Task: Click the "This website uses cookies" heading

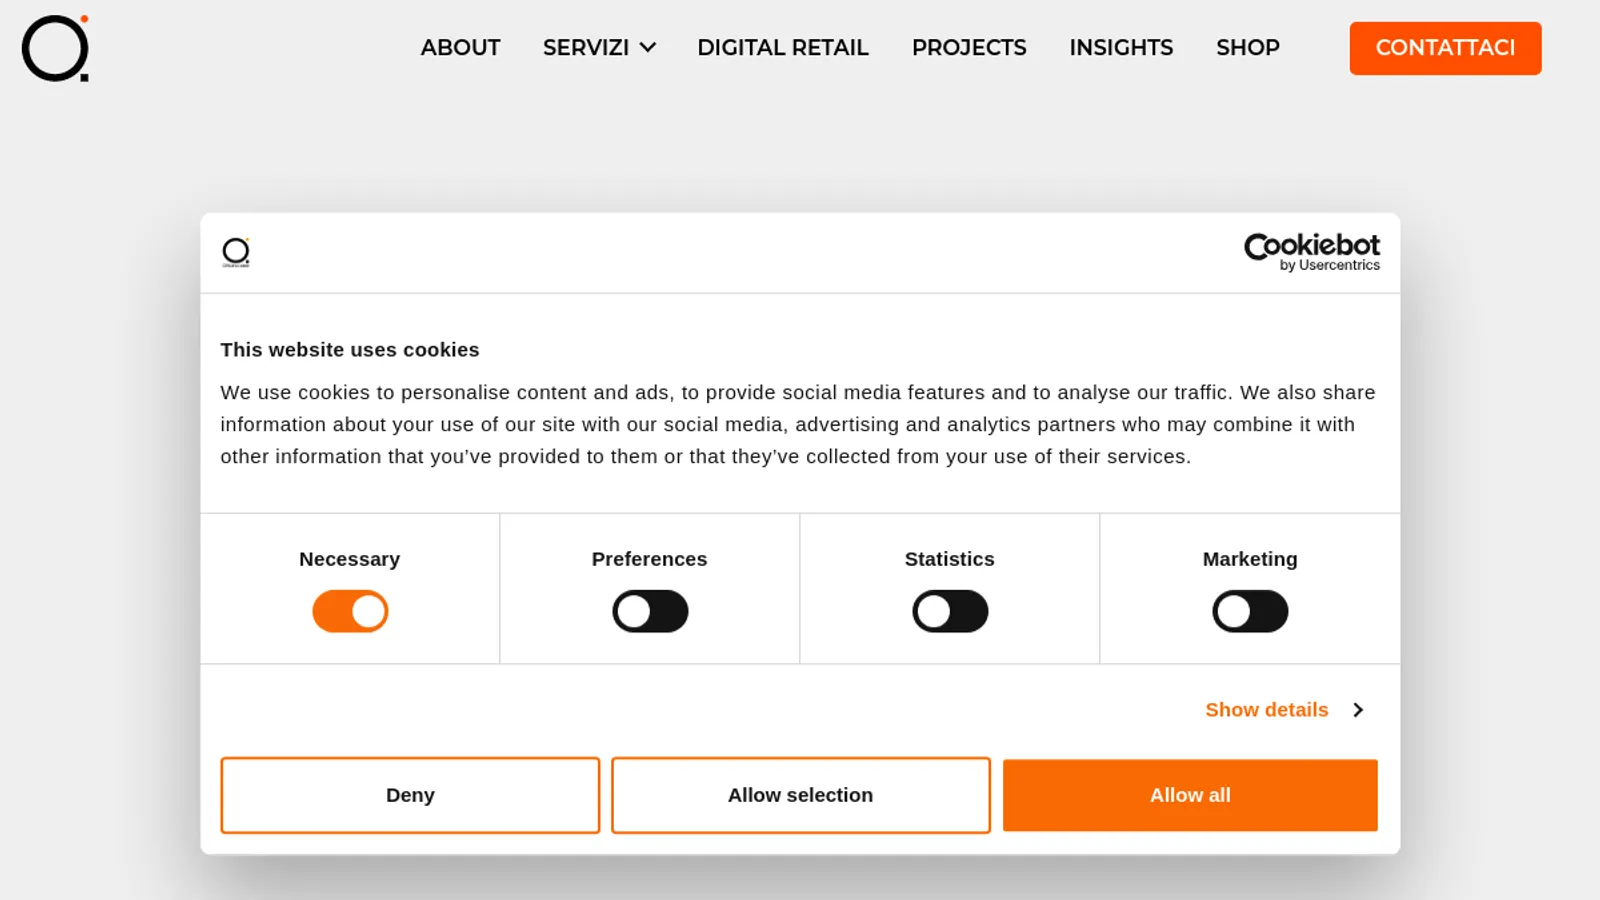Action: [350, 350]
